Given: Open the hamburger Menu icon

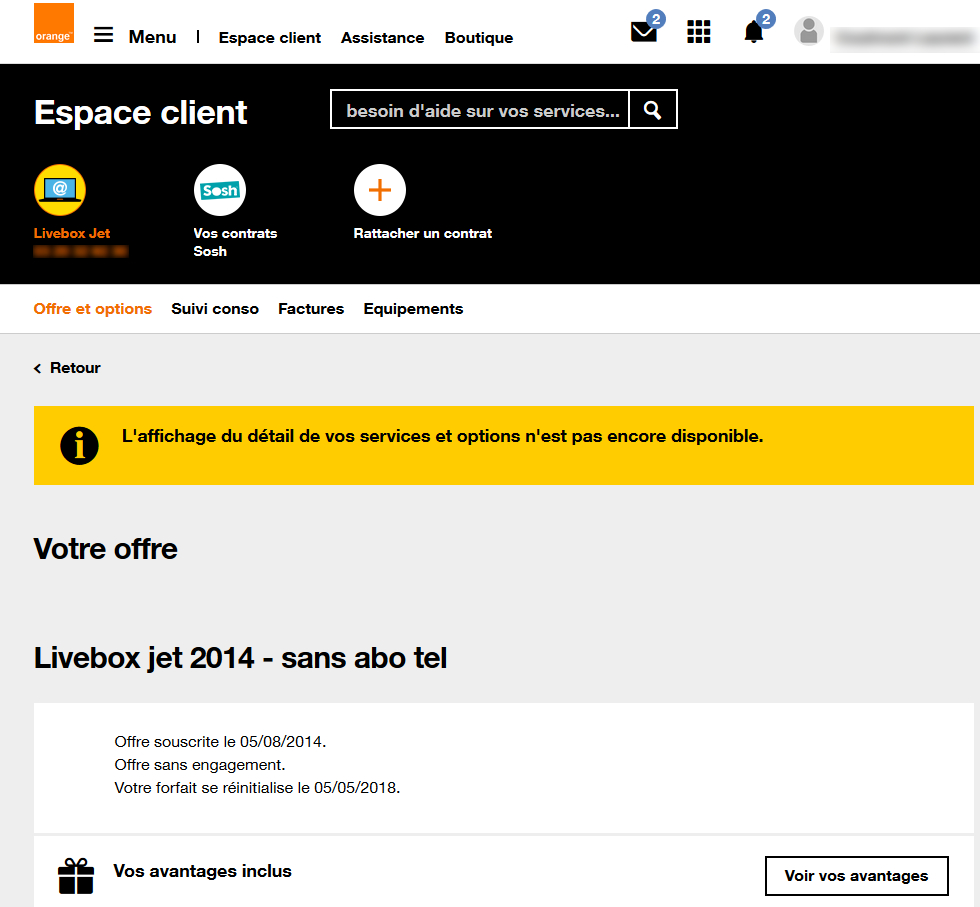Looking at the screenshot, I should 104,35.
